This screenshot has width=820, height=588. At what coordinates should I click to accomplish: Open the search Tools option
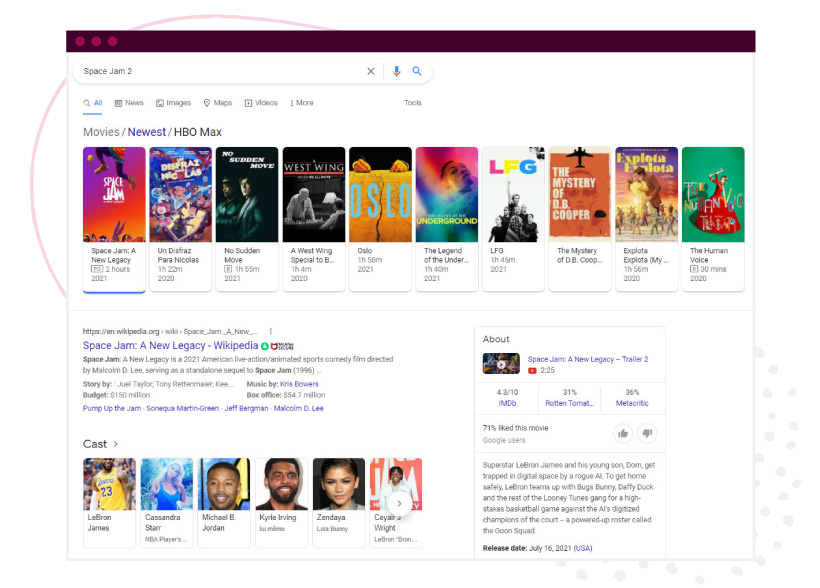click(413, 103)
